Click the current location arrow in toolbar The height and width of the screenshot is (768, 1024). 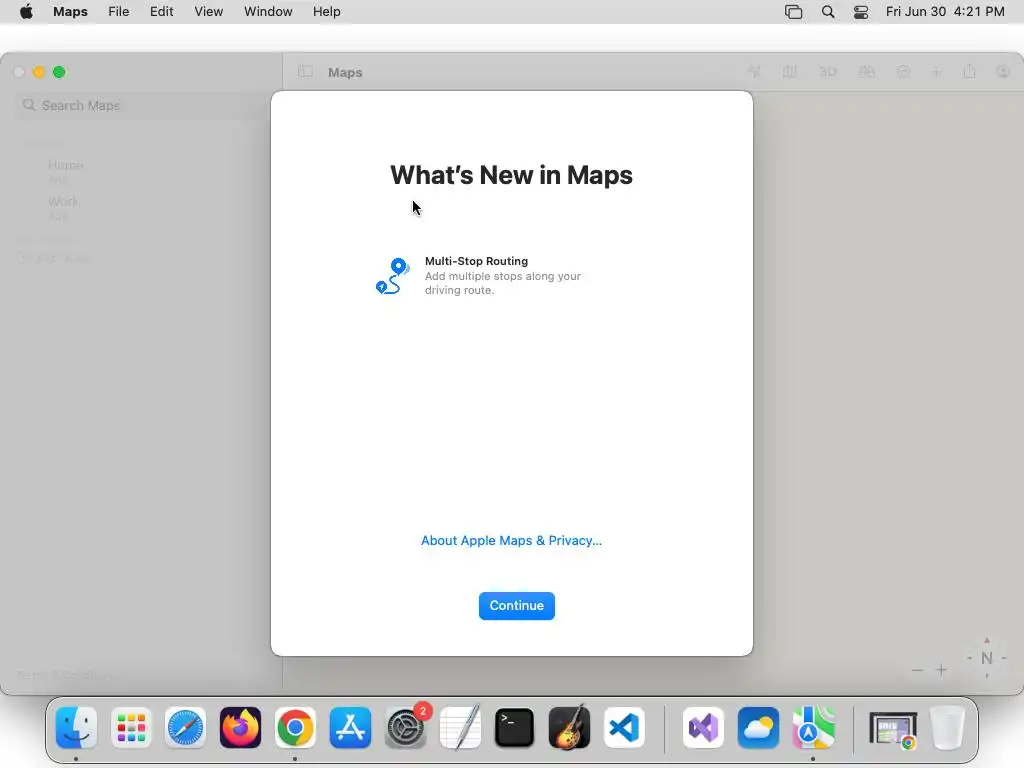(754, 72)
